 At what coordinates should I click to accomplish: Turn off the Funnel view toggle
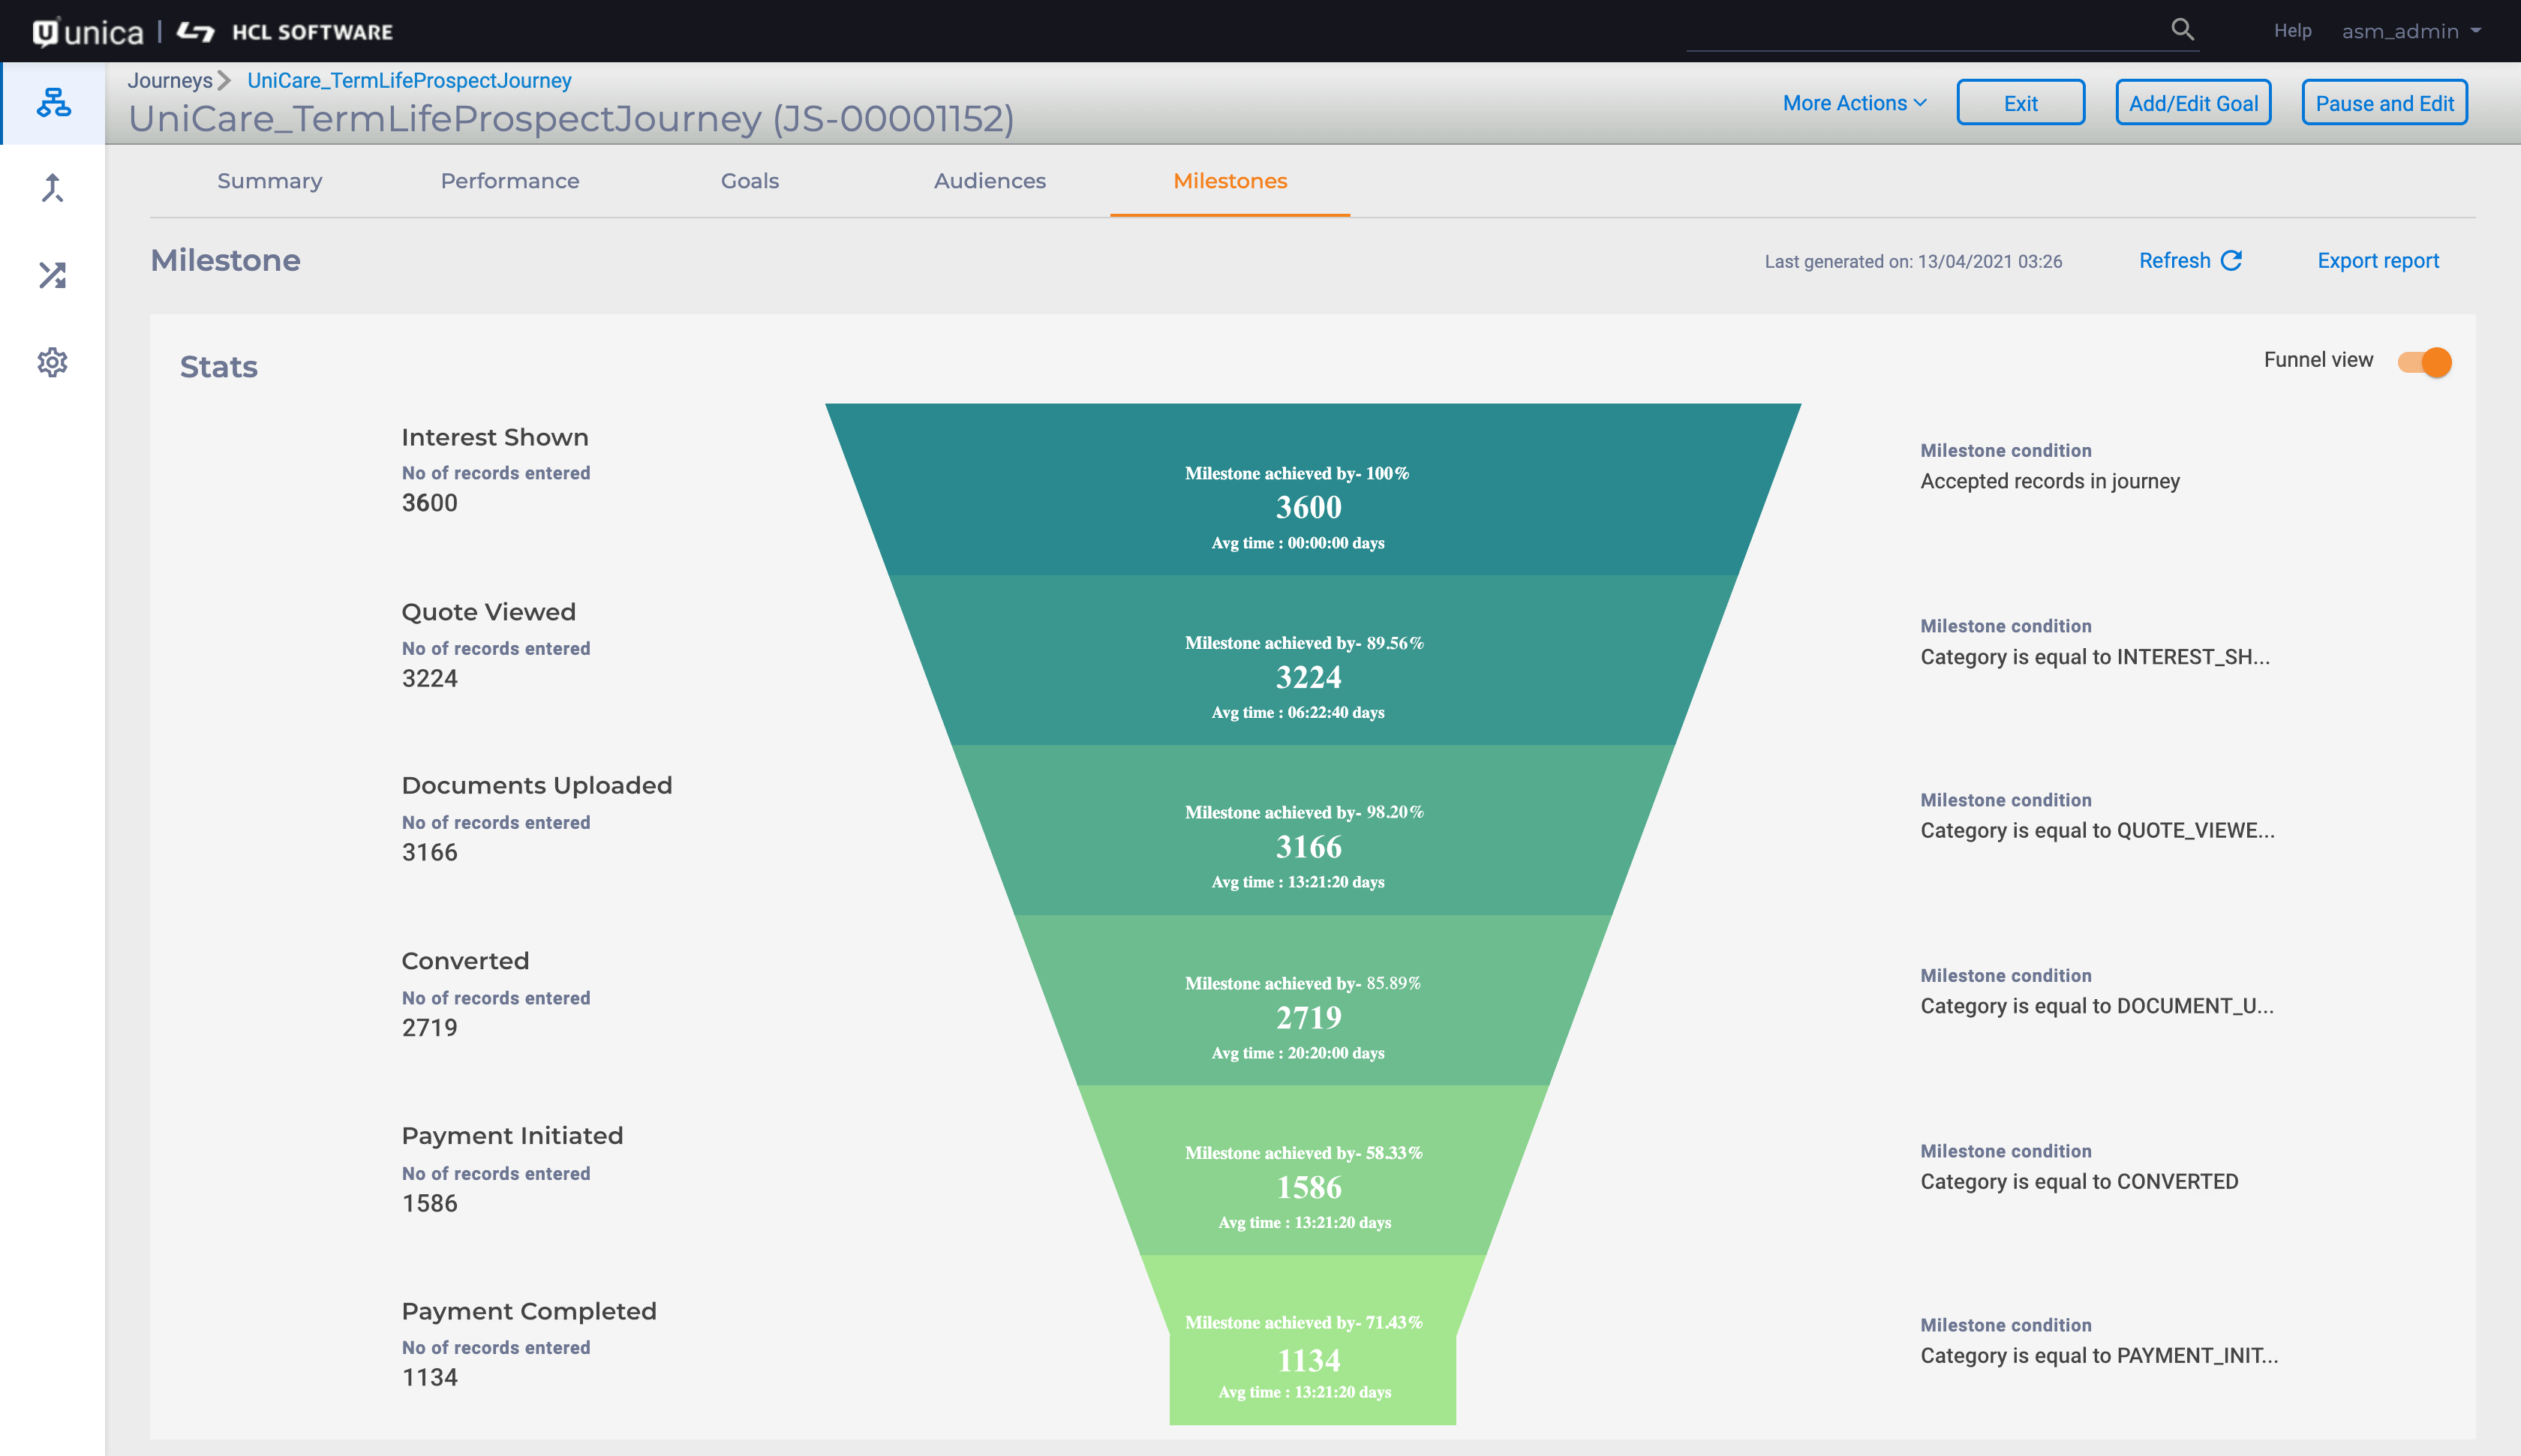pos(2424,361)
